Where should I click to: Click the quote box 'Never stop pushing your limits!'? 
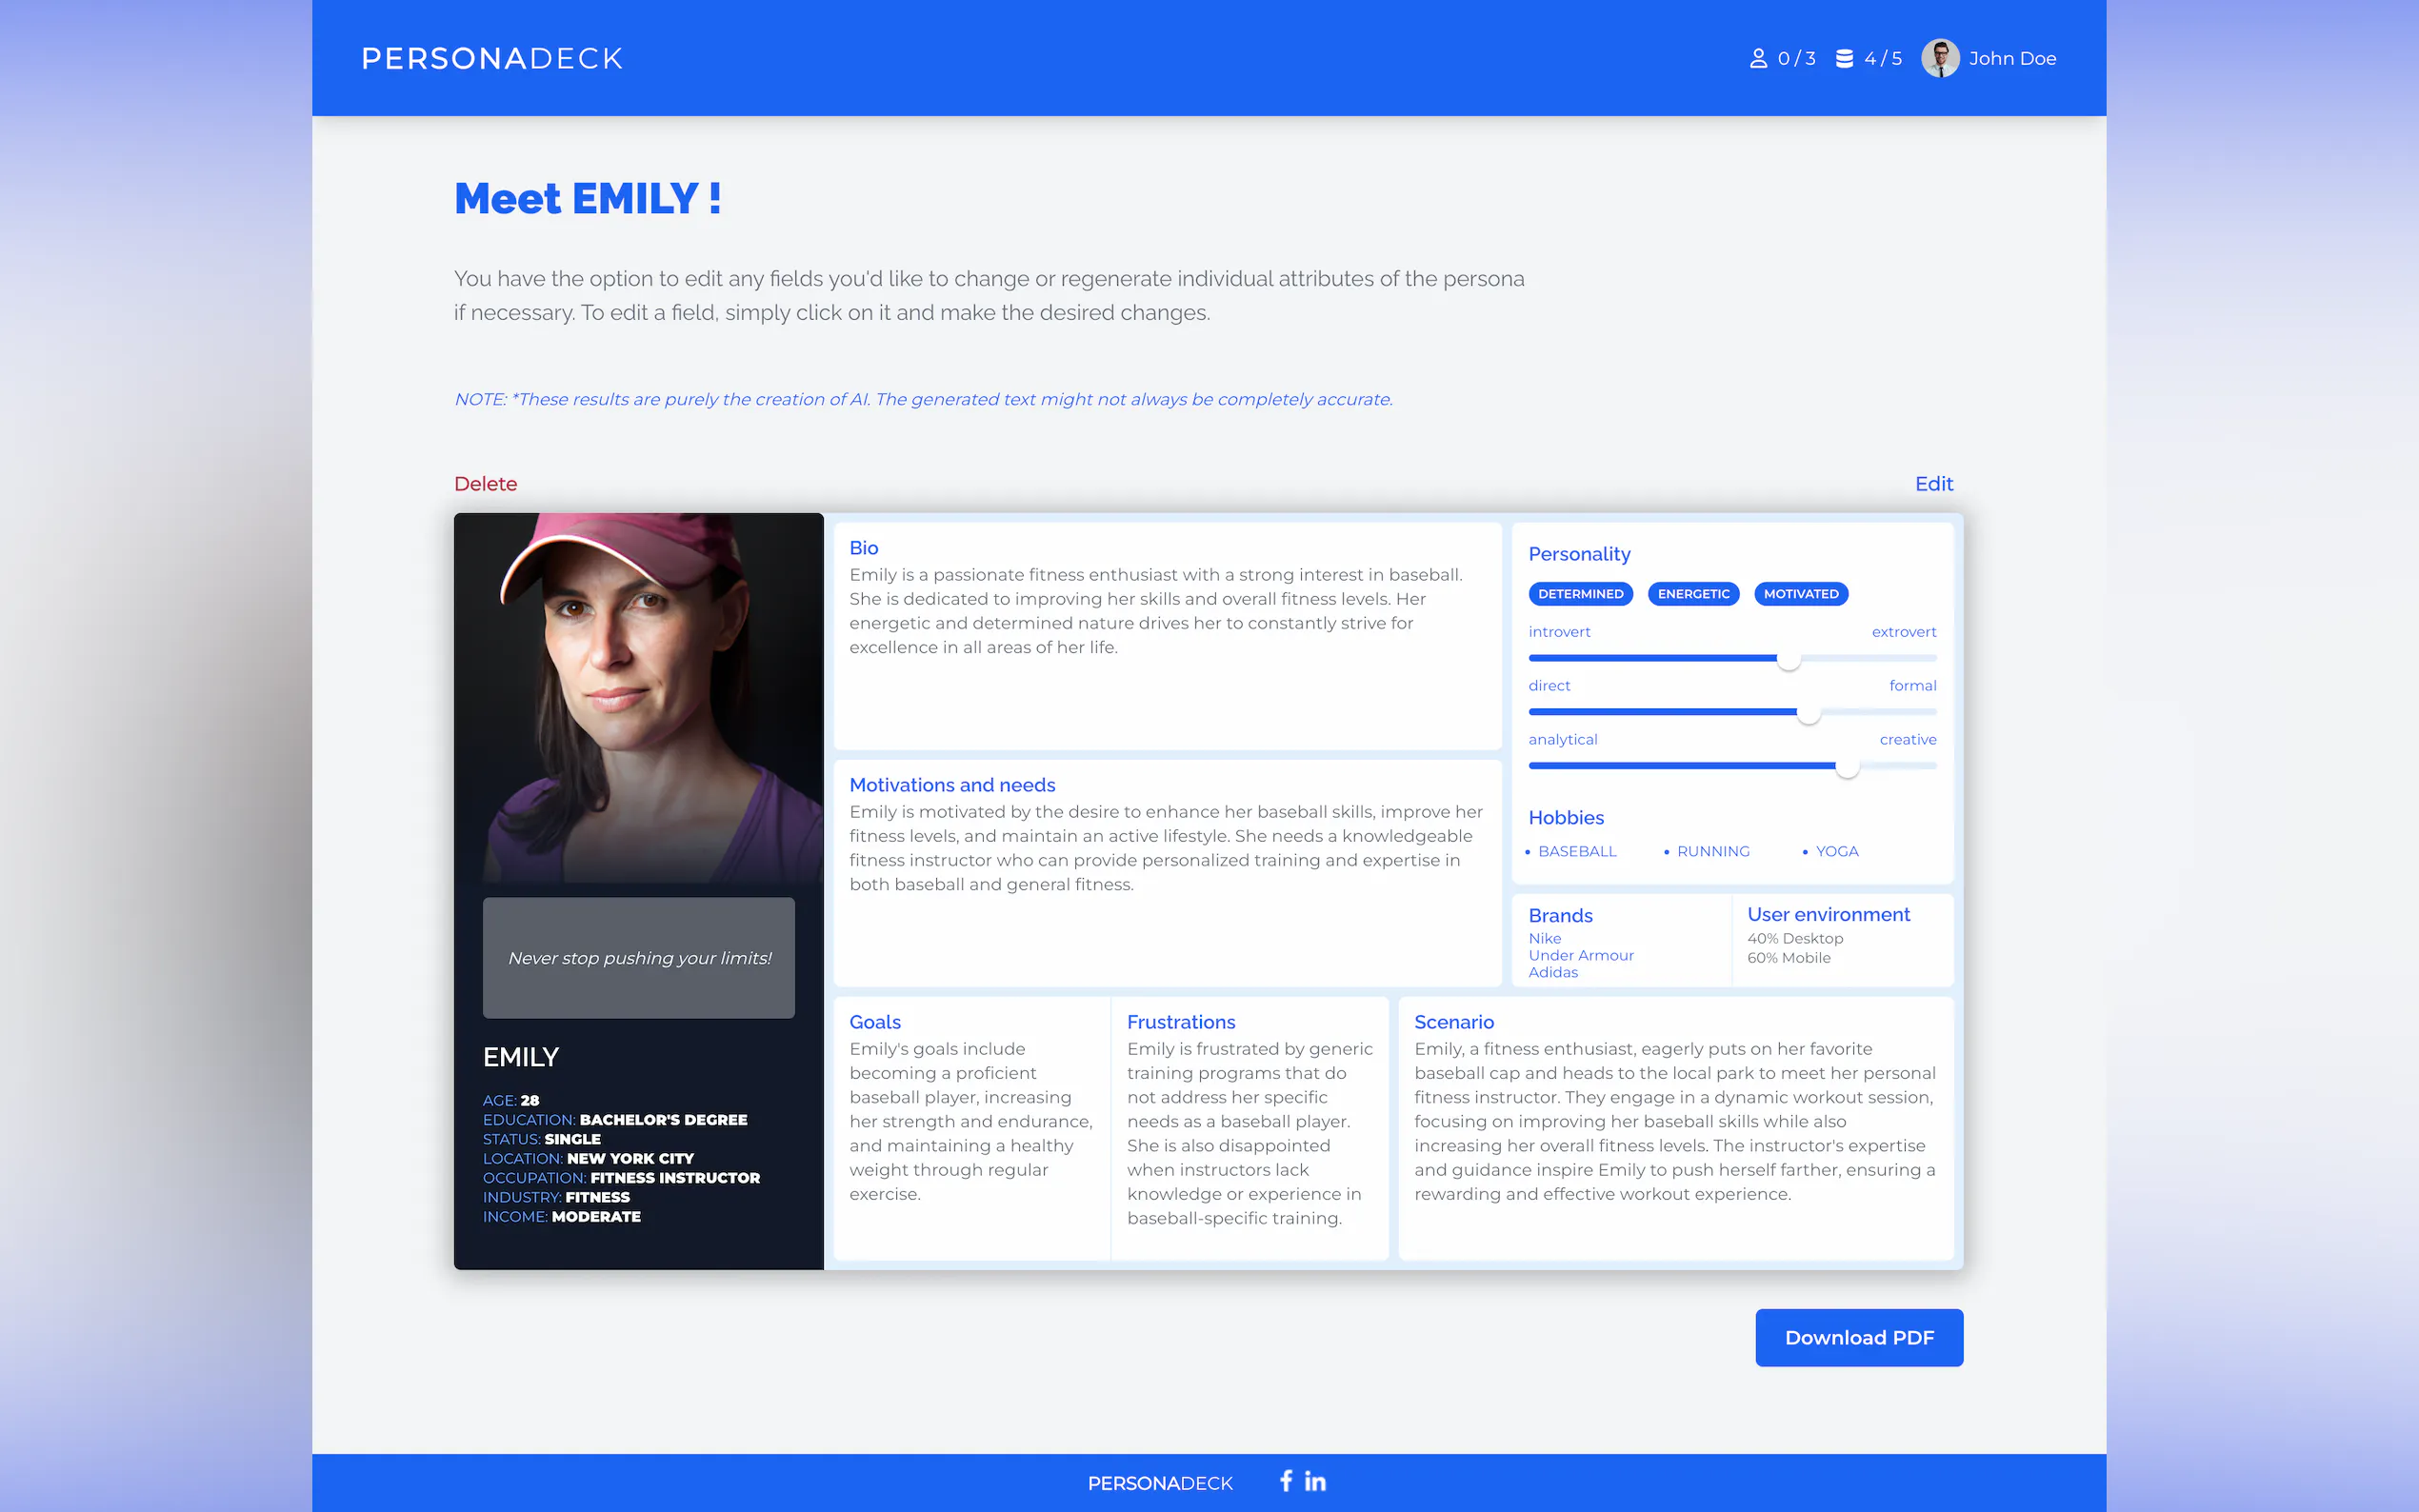click(638, 958)
